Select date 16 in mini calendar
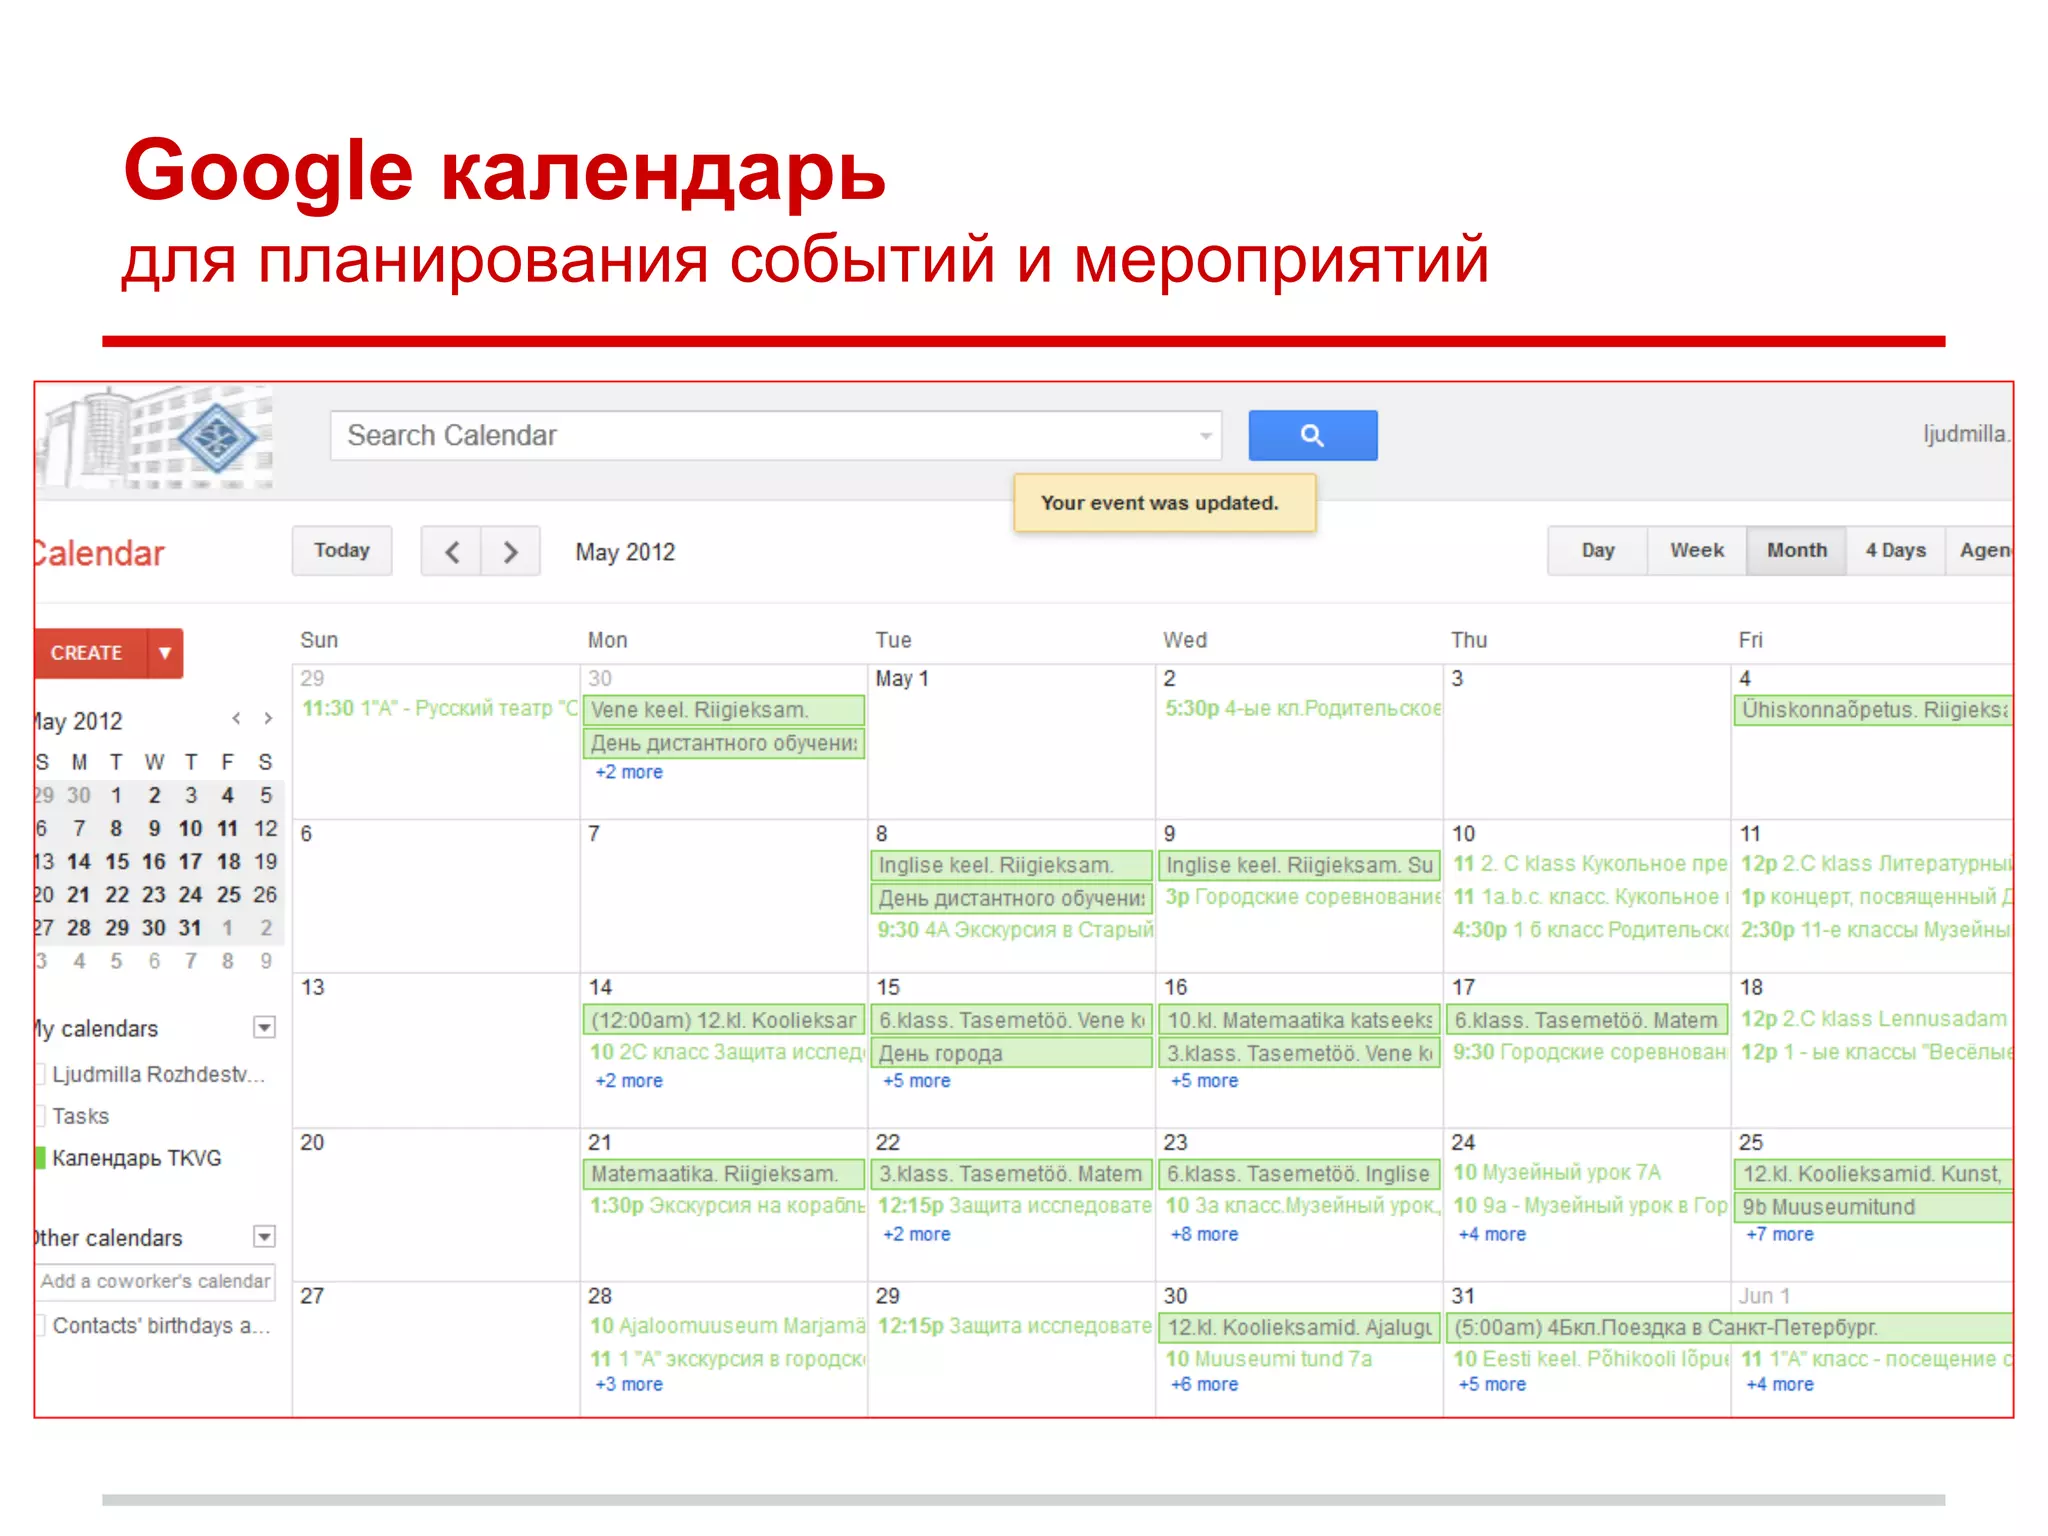2048x1536 pixels. (153, 861)
